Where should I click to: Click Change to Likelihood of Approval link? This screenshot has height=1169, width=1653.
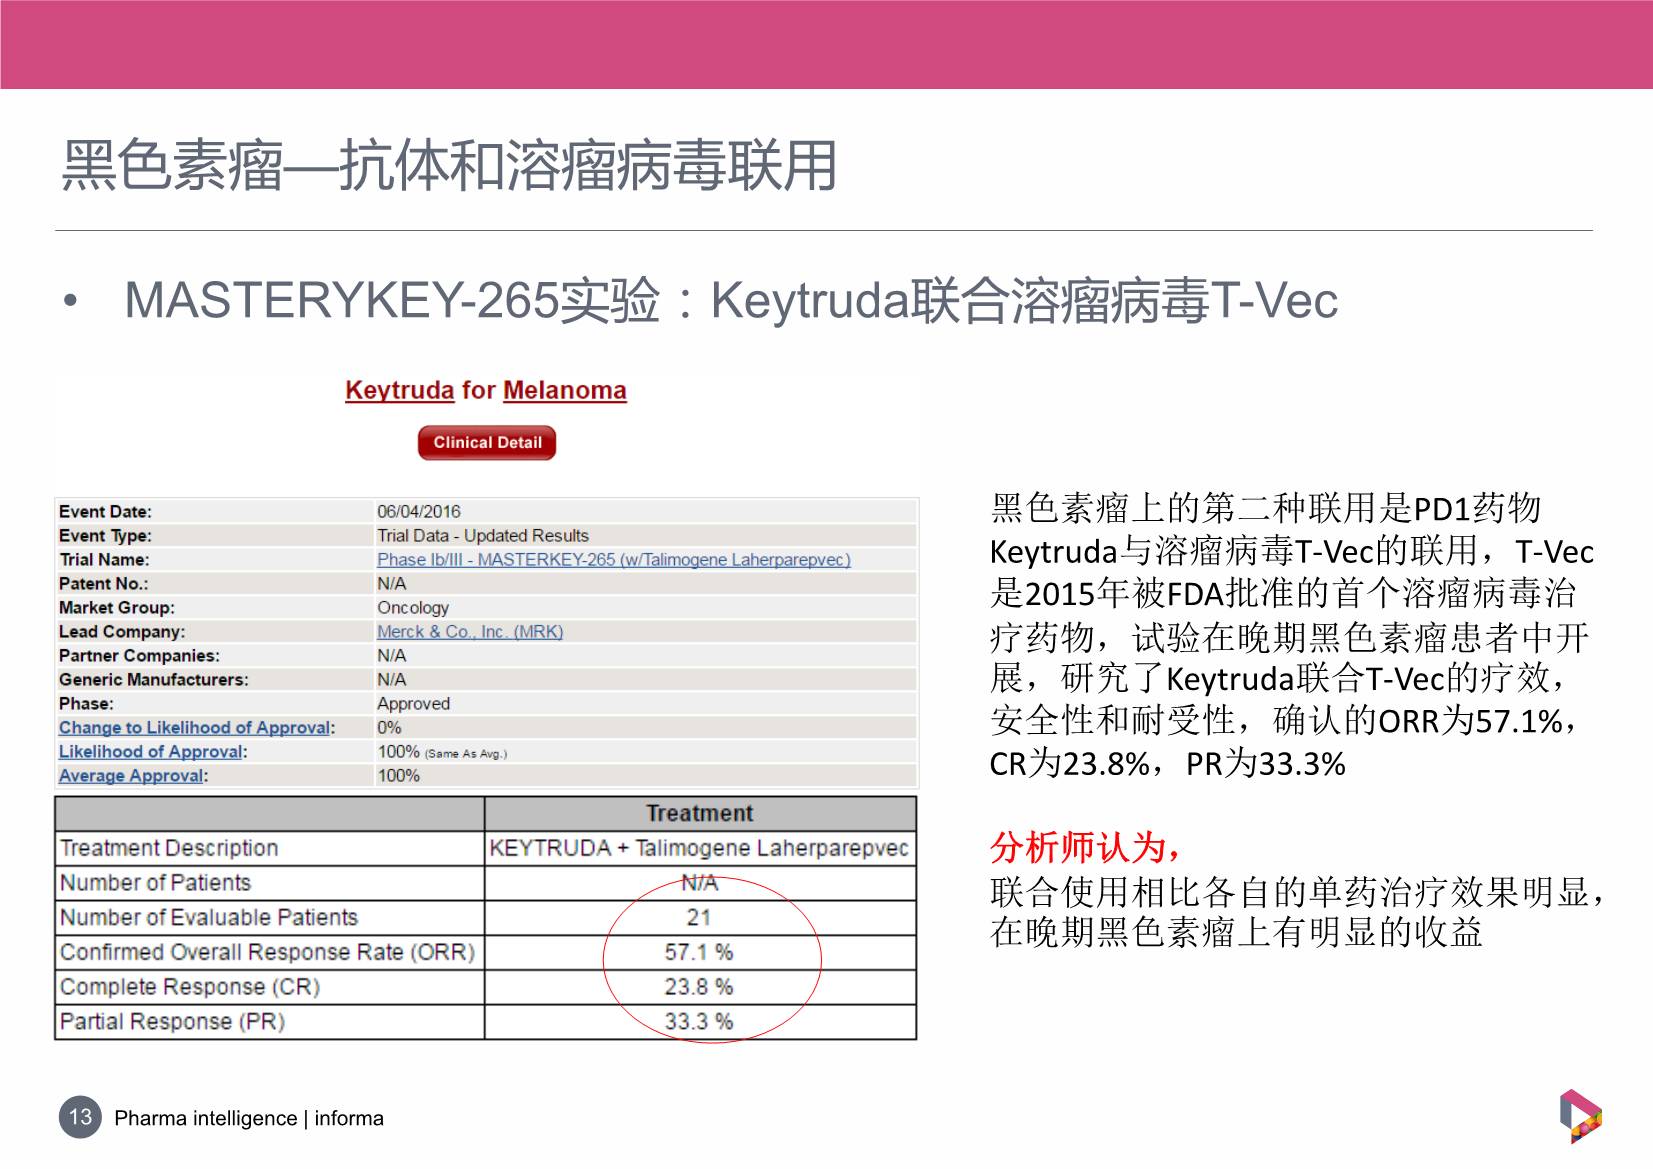click(x=195, y=728)
